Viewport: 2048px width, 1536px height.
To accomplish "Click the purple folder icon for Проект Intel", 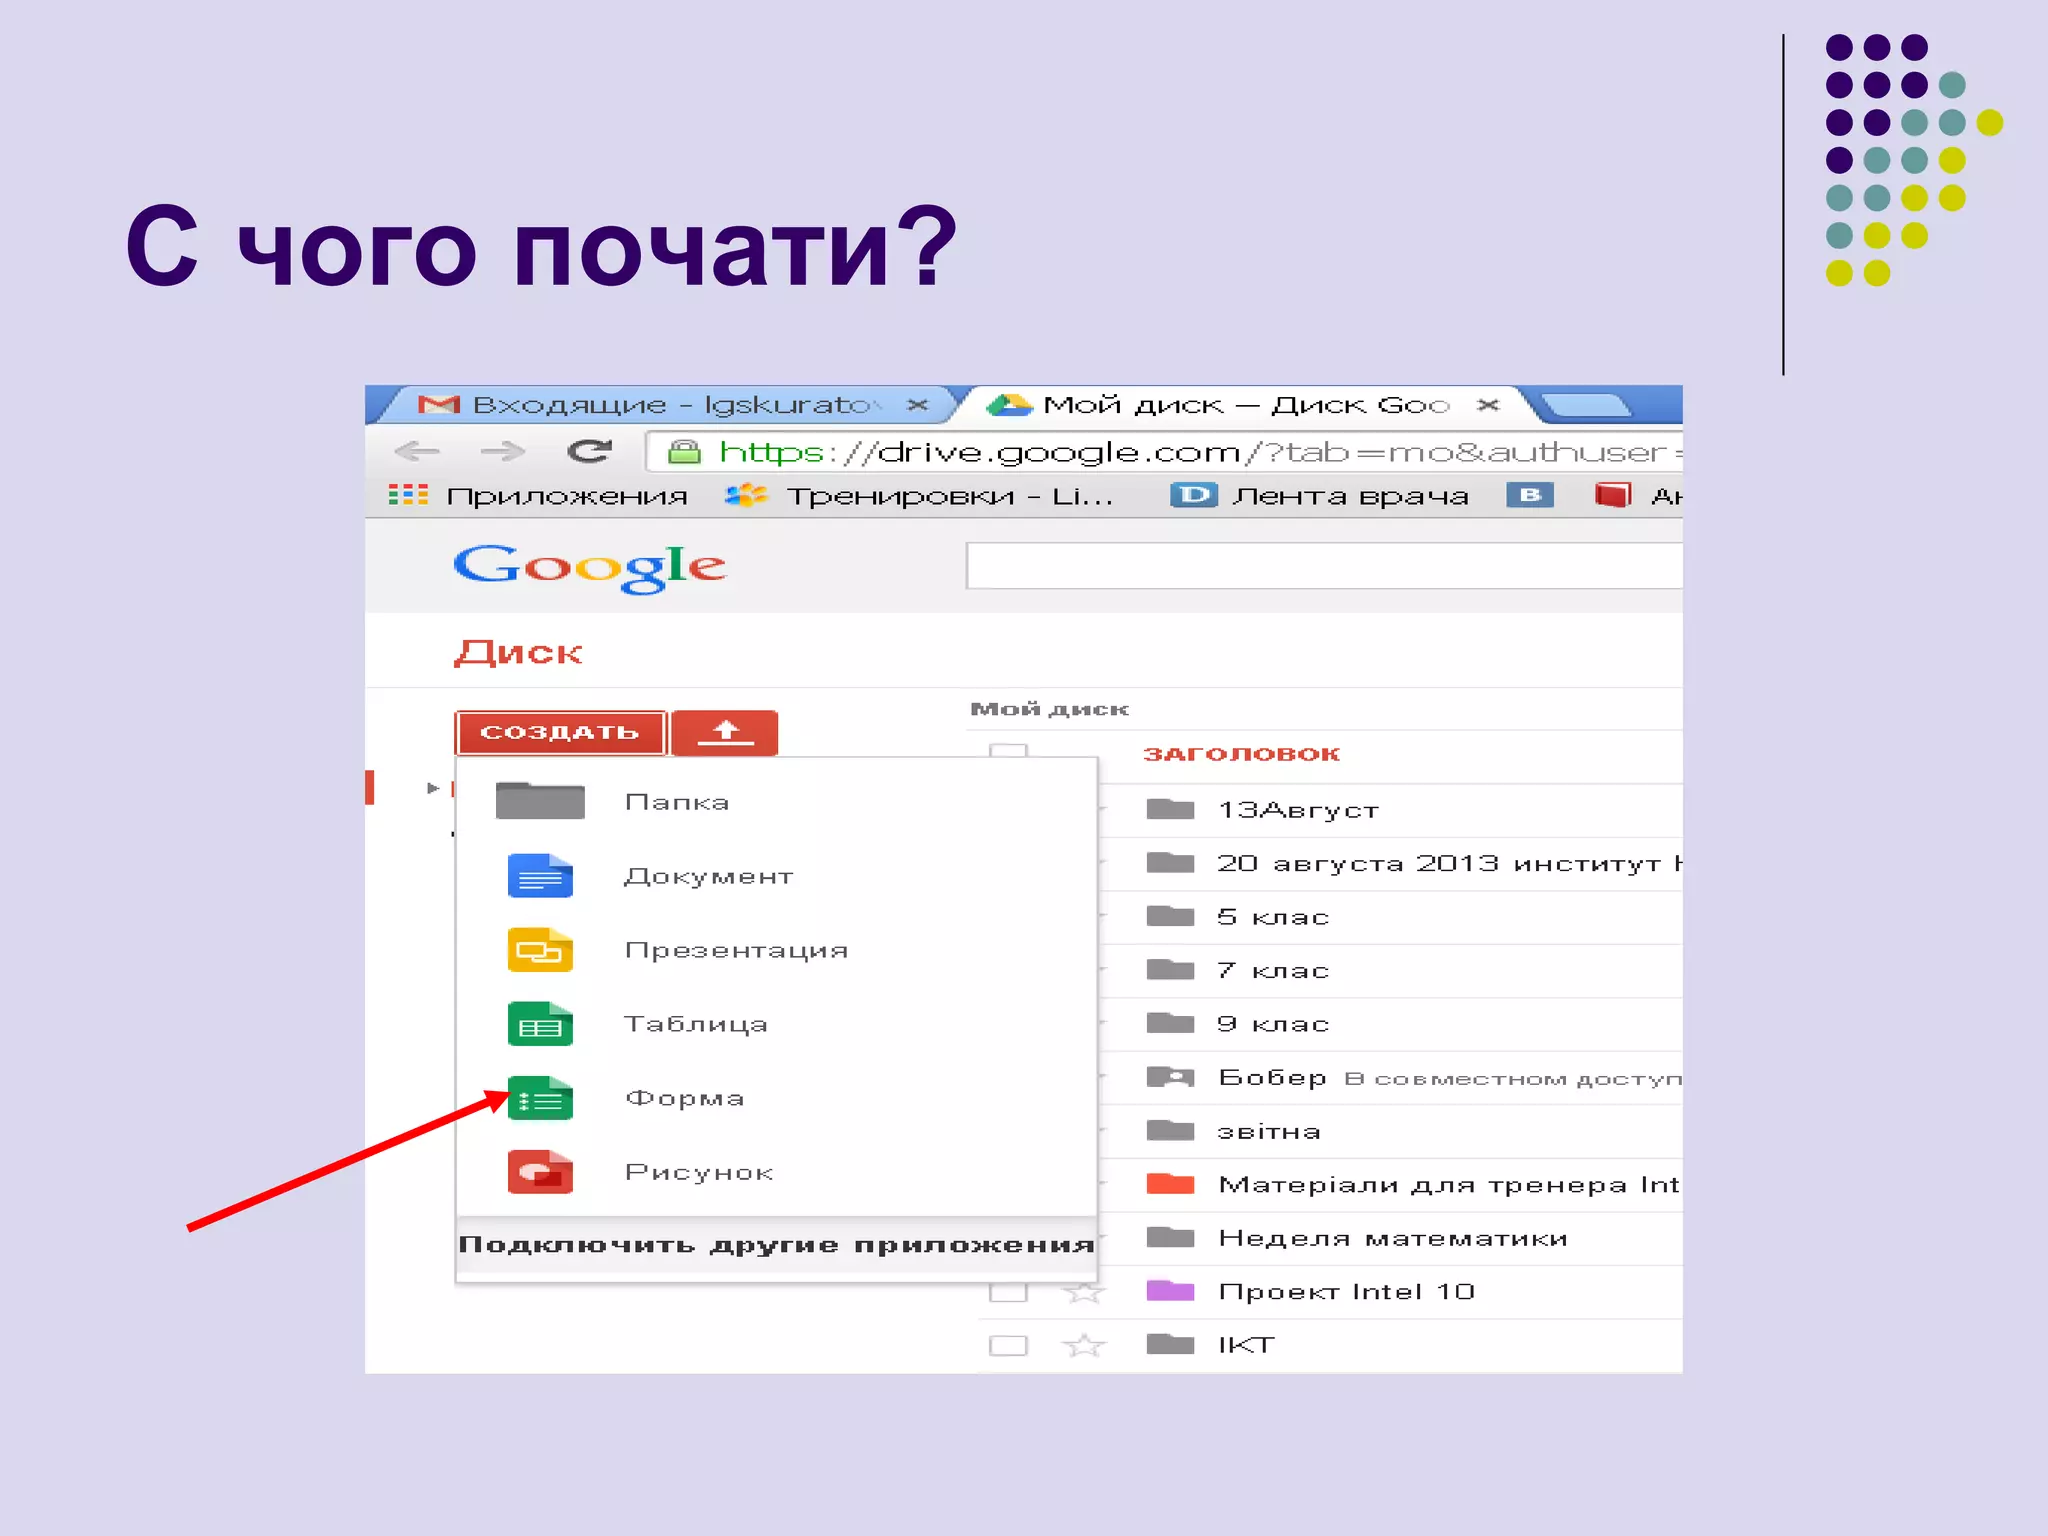I will pyautogui.click(x=1170, y=1291).
